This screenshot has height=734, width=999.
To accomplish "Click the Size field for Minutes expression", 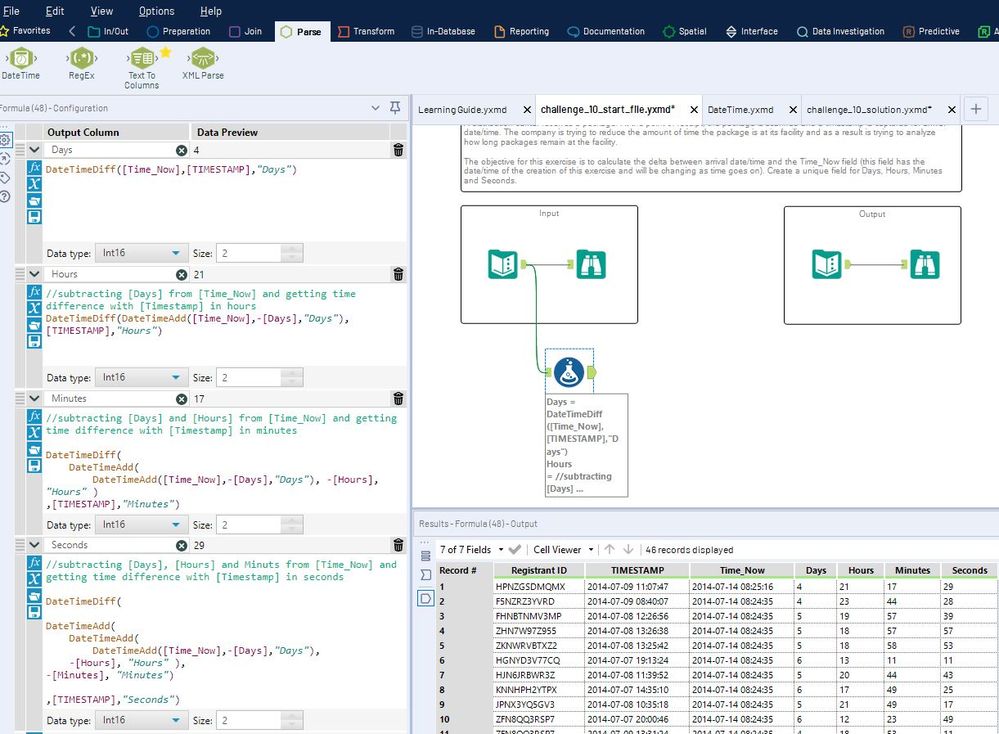I will pyautogui.click(x=247, y=524).
